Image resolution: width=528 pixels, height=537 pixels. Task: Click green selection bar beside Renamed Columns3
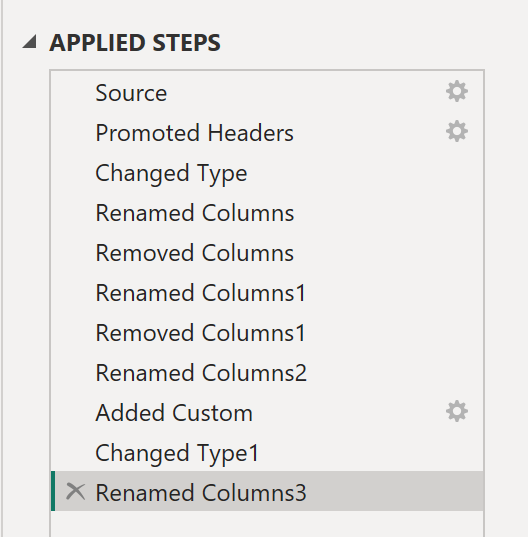coord(53,491)
